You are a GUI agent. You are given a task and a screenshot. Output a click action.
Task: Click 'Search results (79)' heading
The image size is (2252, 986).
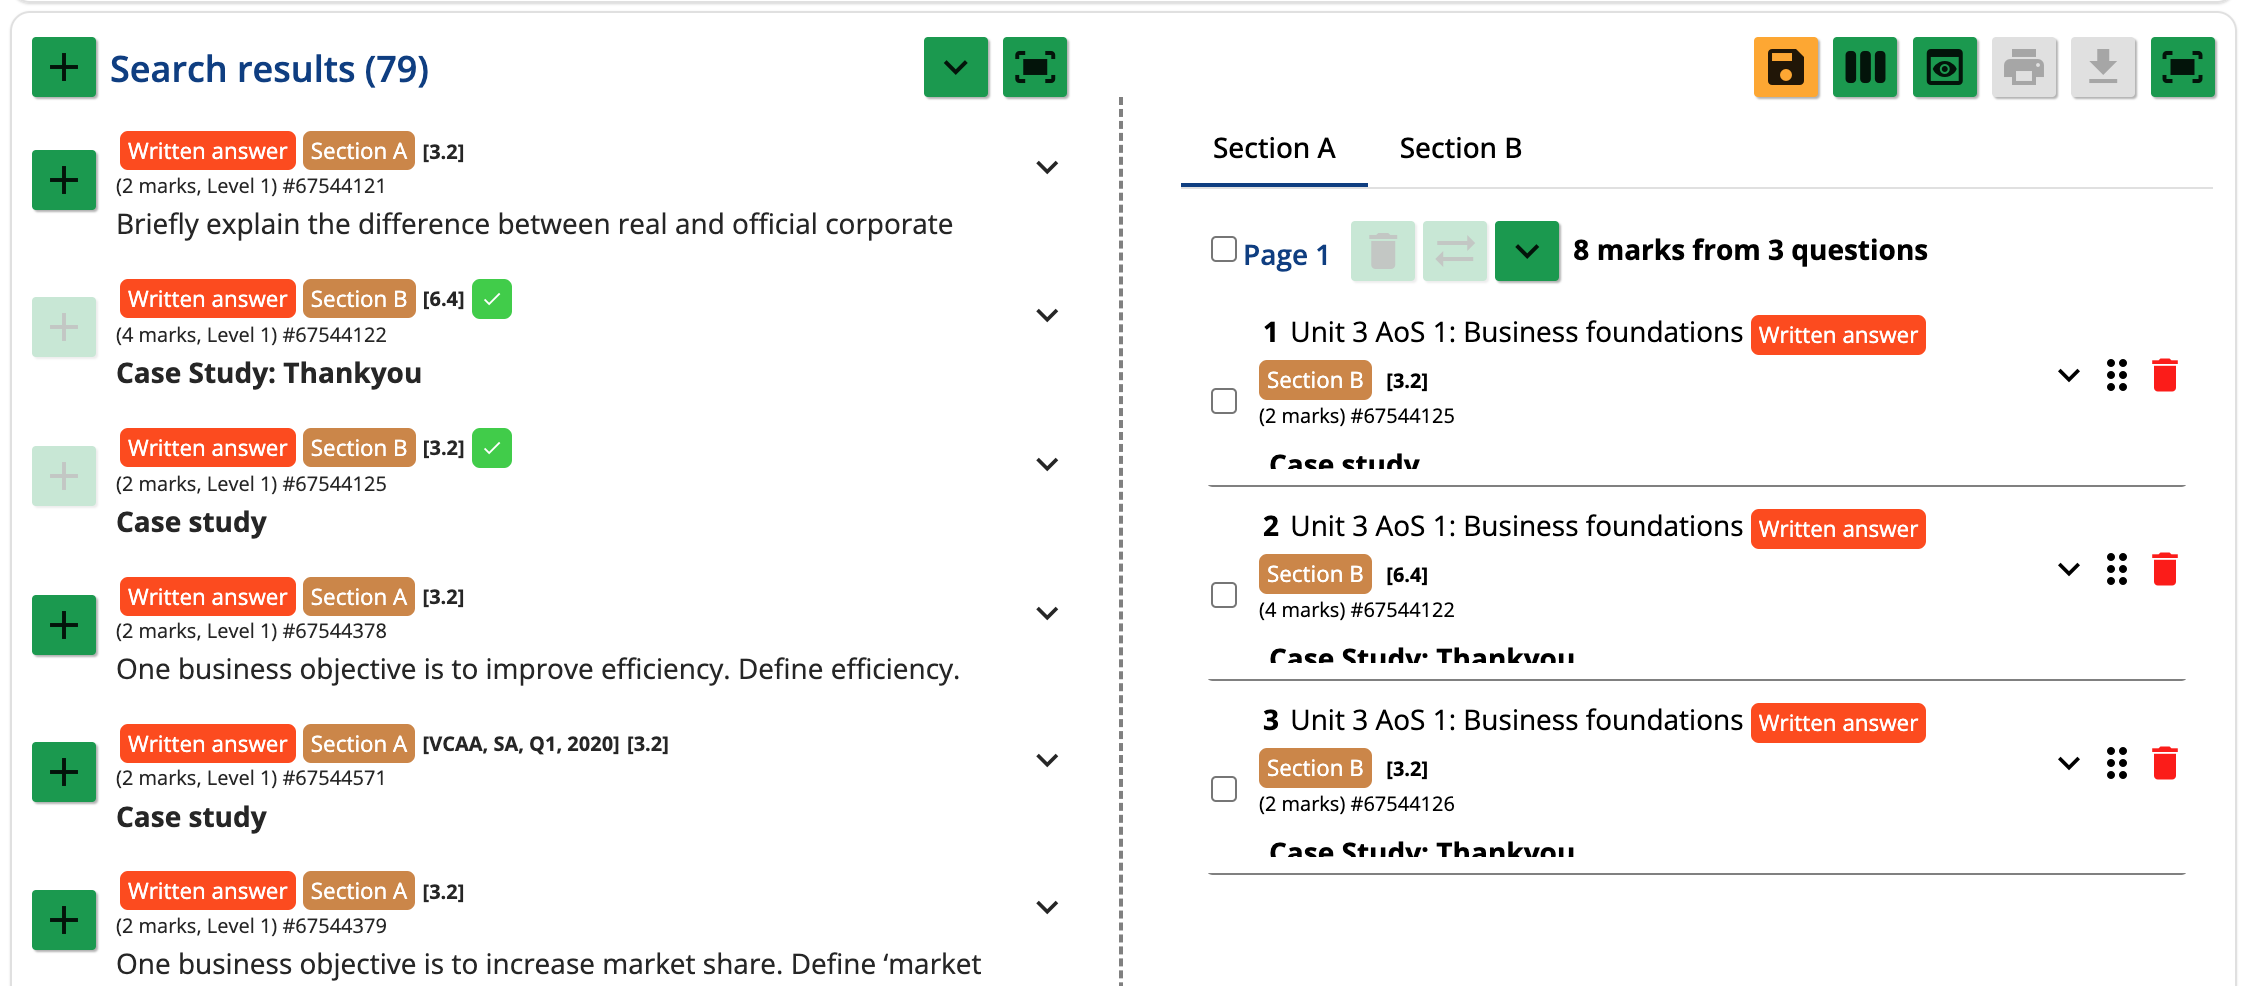tap(269, 69)
